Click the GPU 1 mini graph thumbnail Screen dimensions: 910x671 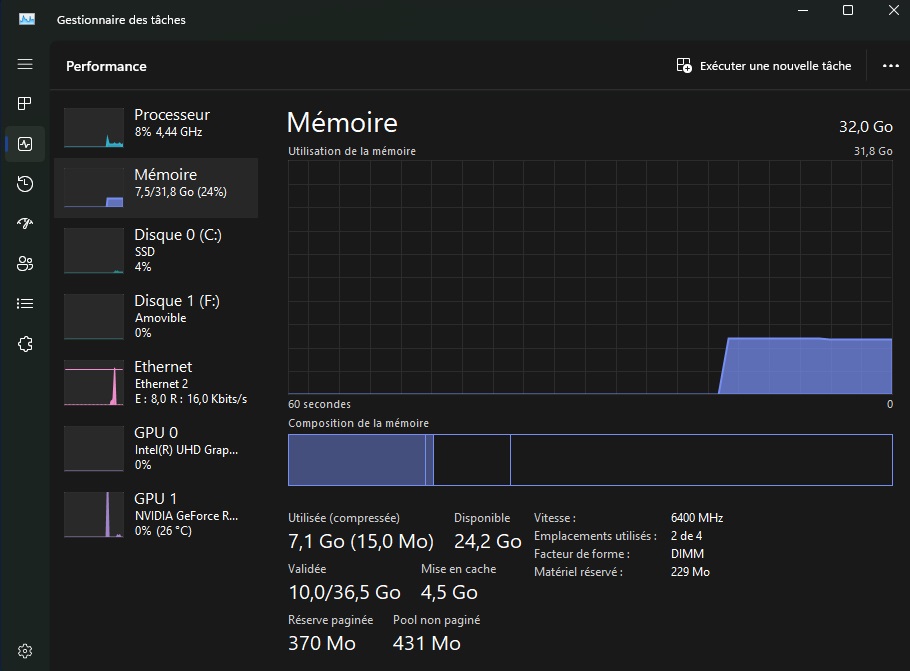point(93,515)
